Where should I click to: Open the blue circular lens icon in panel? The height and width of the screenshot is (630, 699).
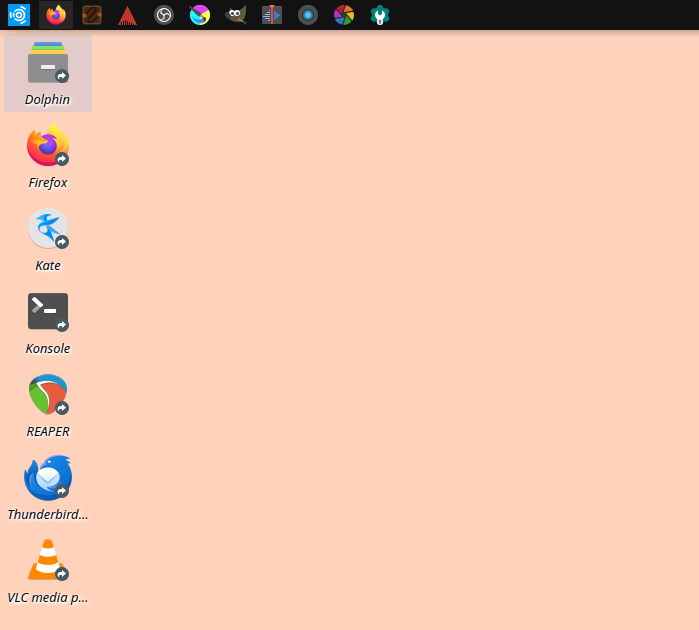[308, 15]
